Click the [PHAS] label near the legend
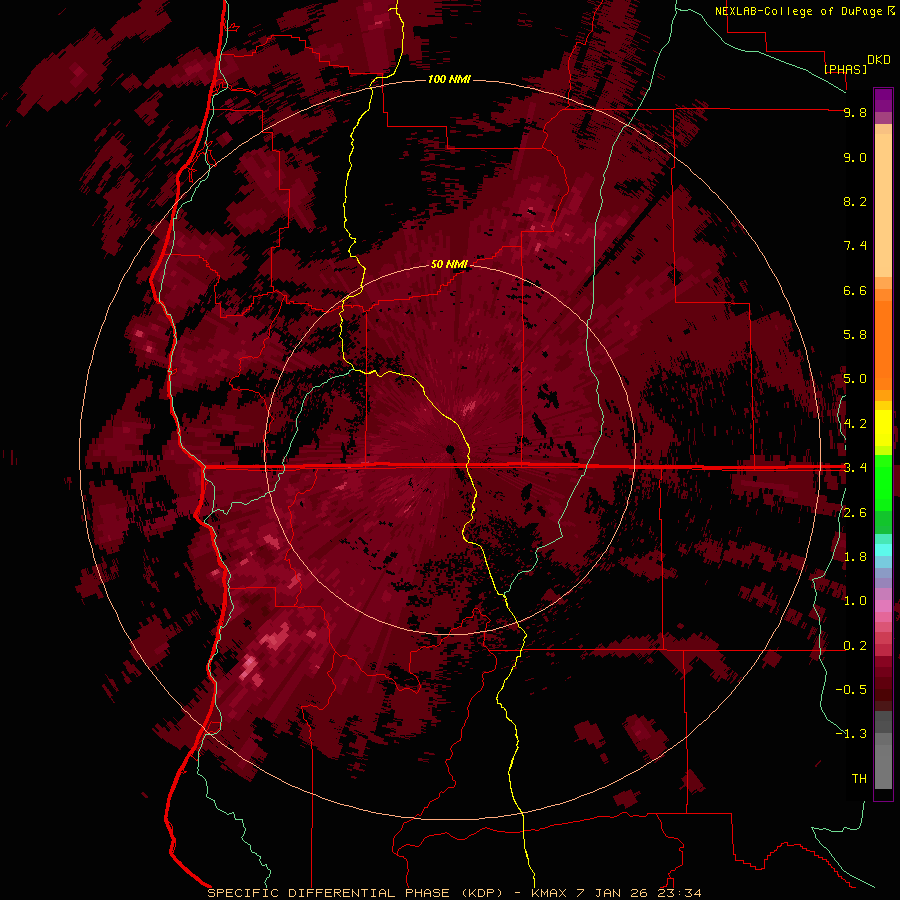Viewport: 900px width, 900px height. coord(845,69)
